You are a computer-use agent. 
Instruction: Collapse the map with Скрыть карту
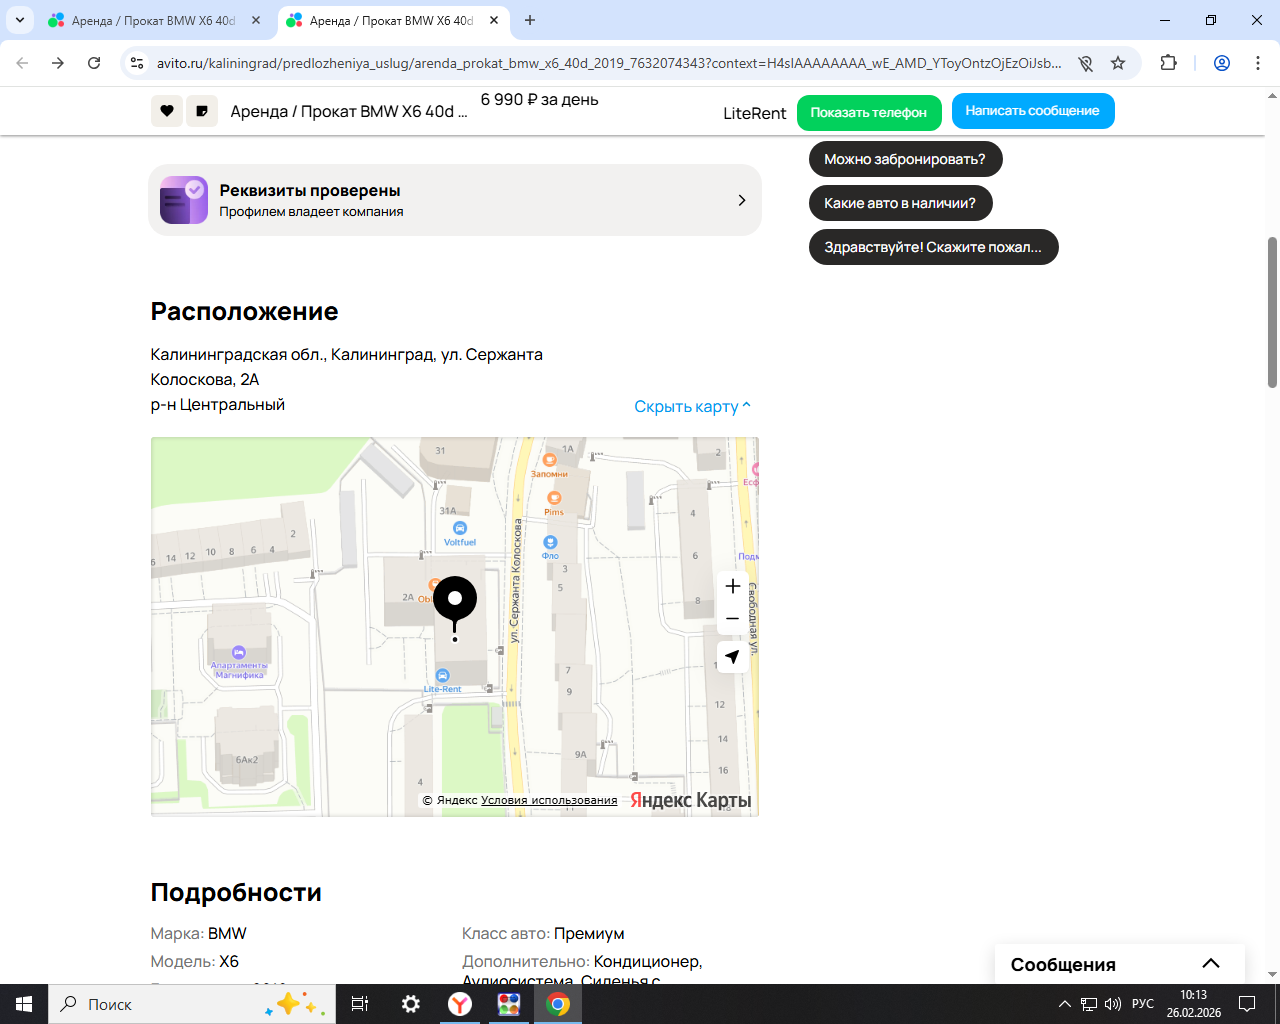[692, 406]
